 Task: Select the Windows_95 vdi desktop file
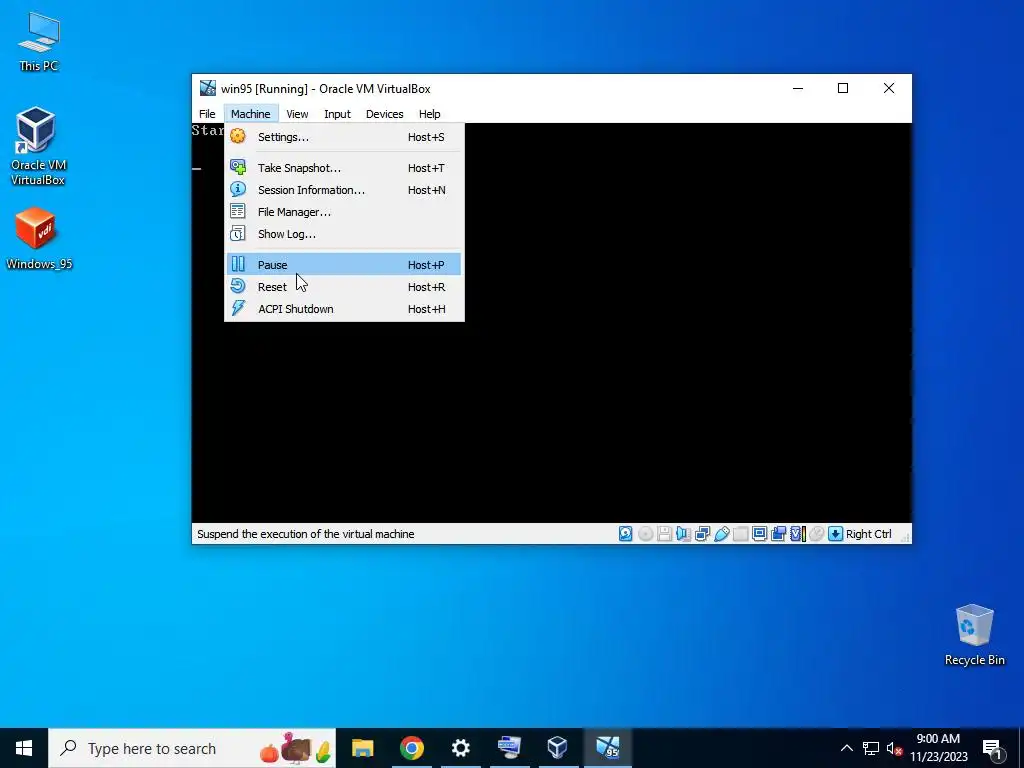[38, 239]
